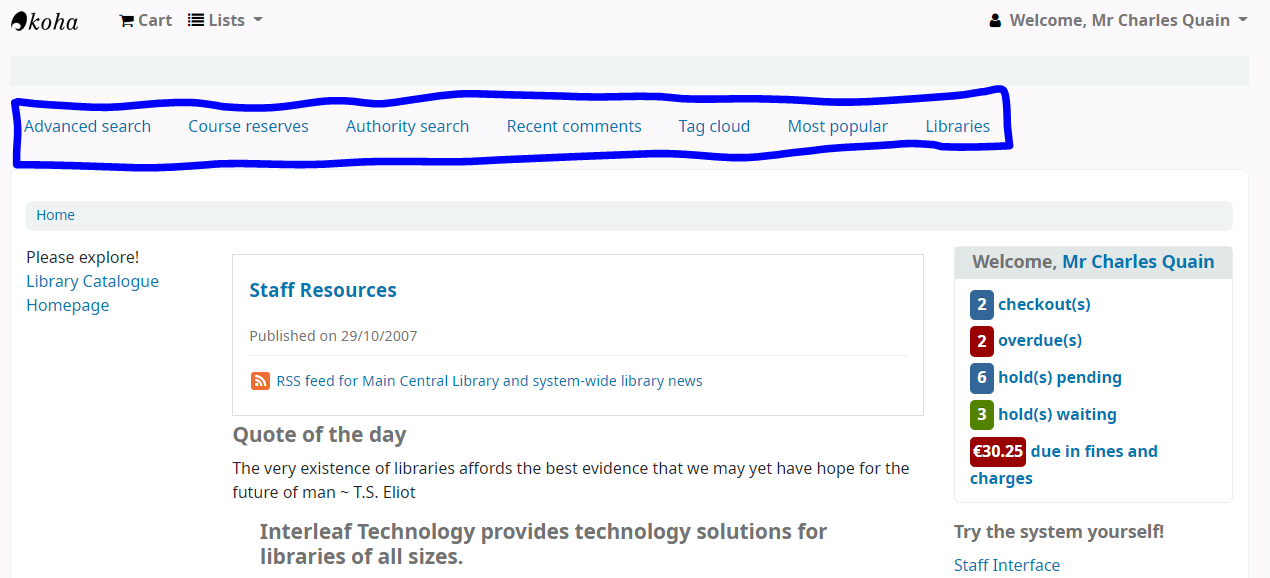View the 6 hold(s) pending
1270x578 pixels.
point(1046,378)
